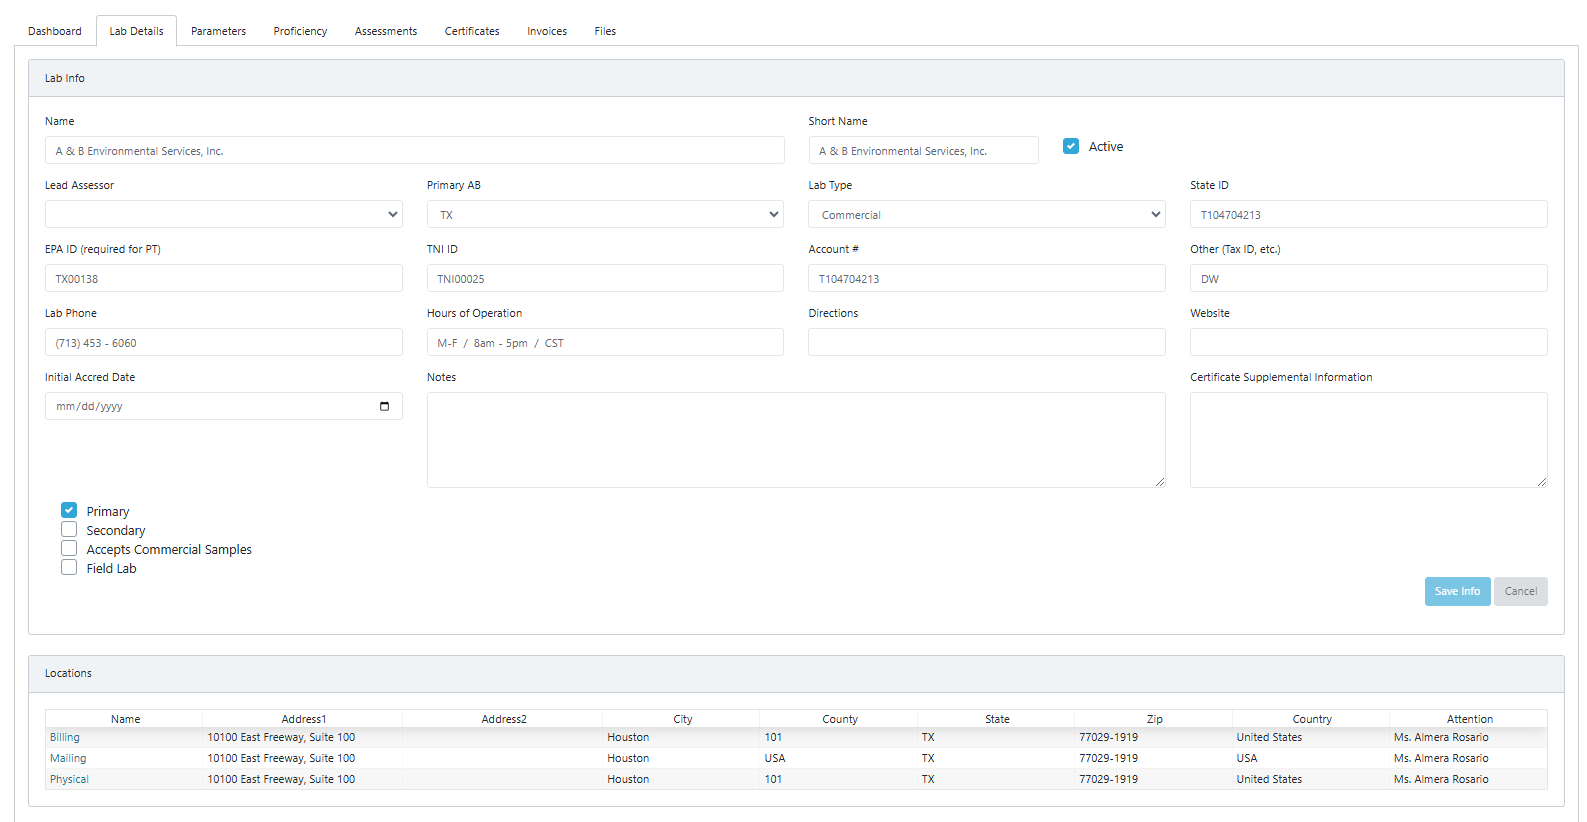Click the Other (Tax ID, etc.) field

click(x=1369, y=278)
